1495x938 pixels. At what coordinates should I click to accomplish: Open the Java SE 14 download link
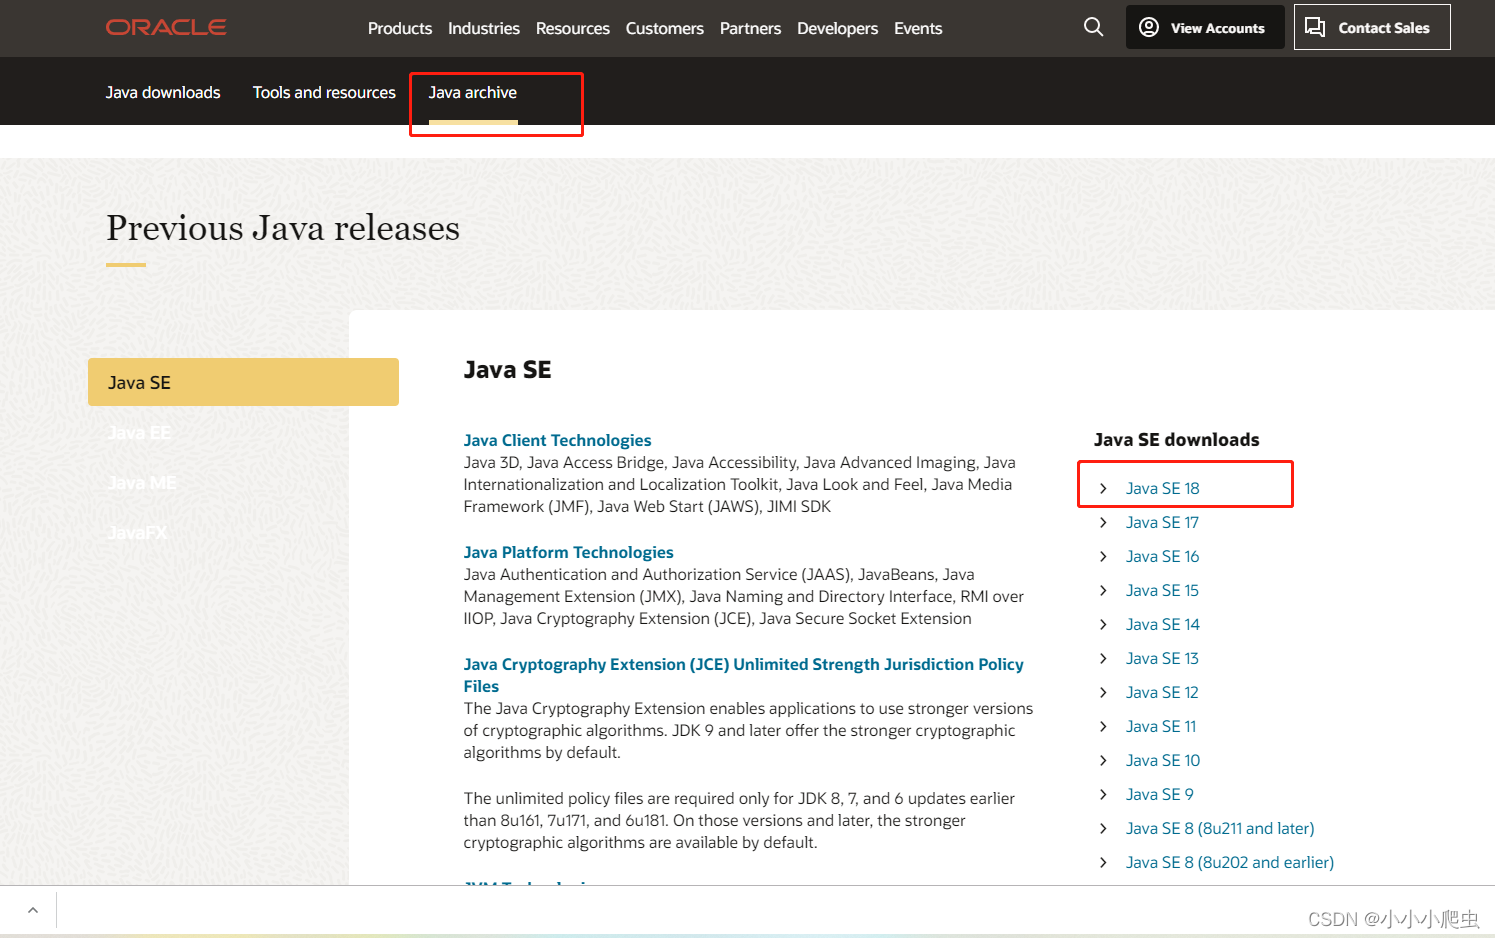tap(1162, 624)
